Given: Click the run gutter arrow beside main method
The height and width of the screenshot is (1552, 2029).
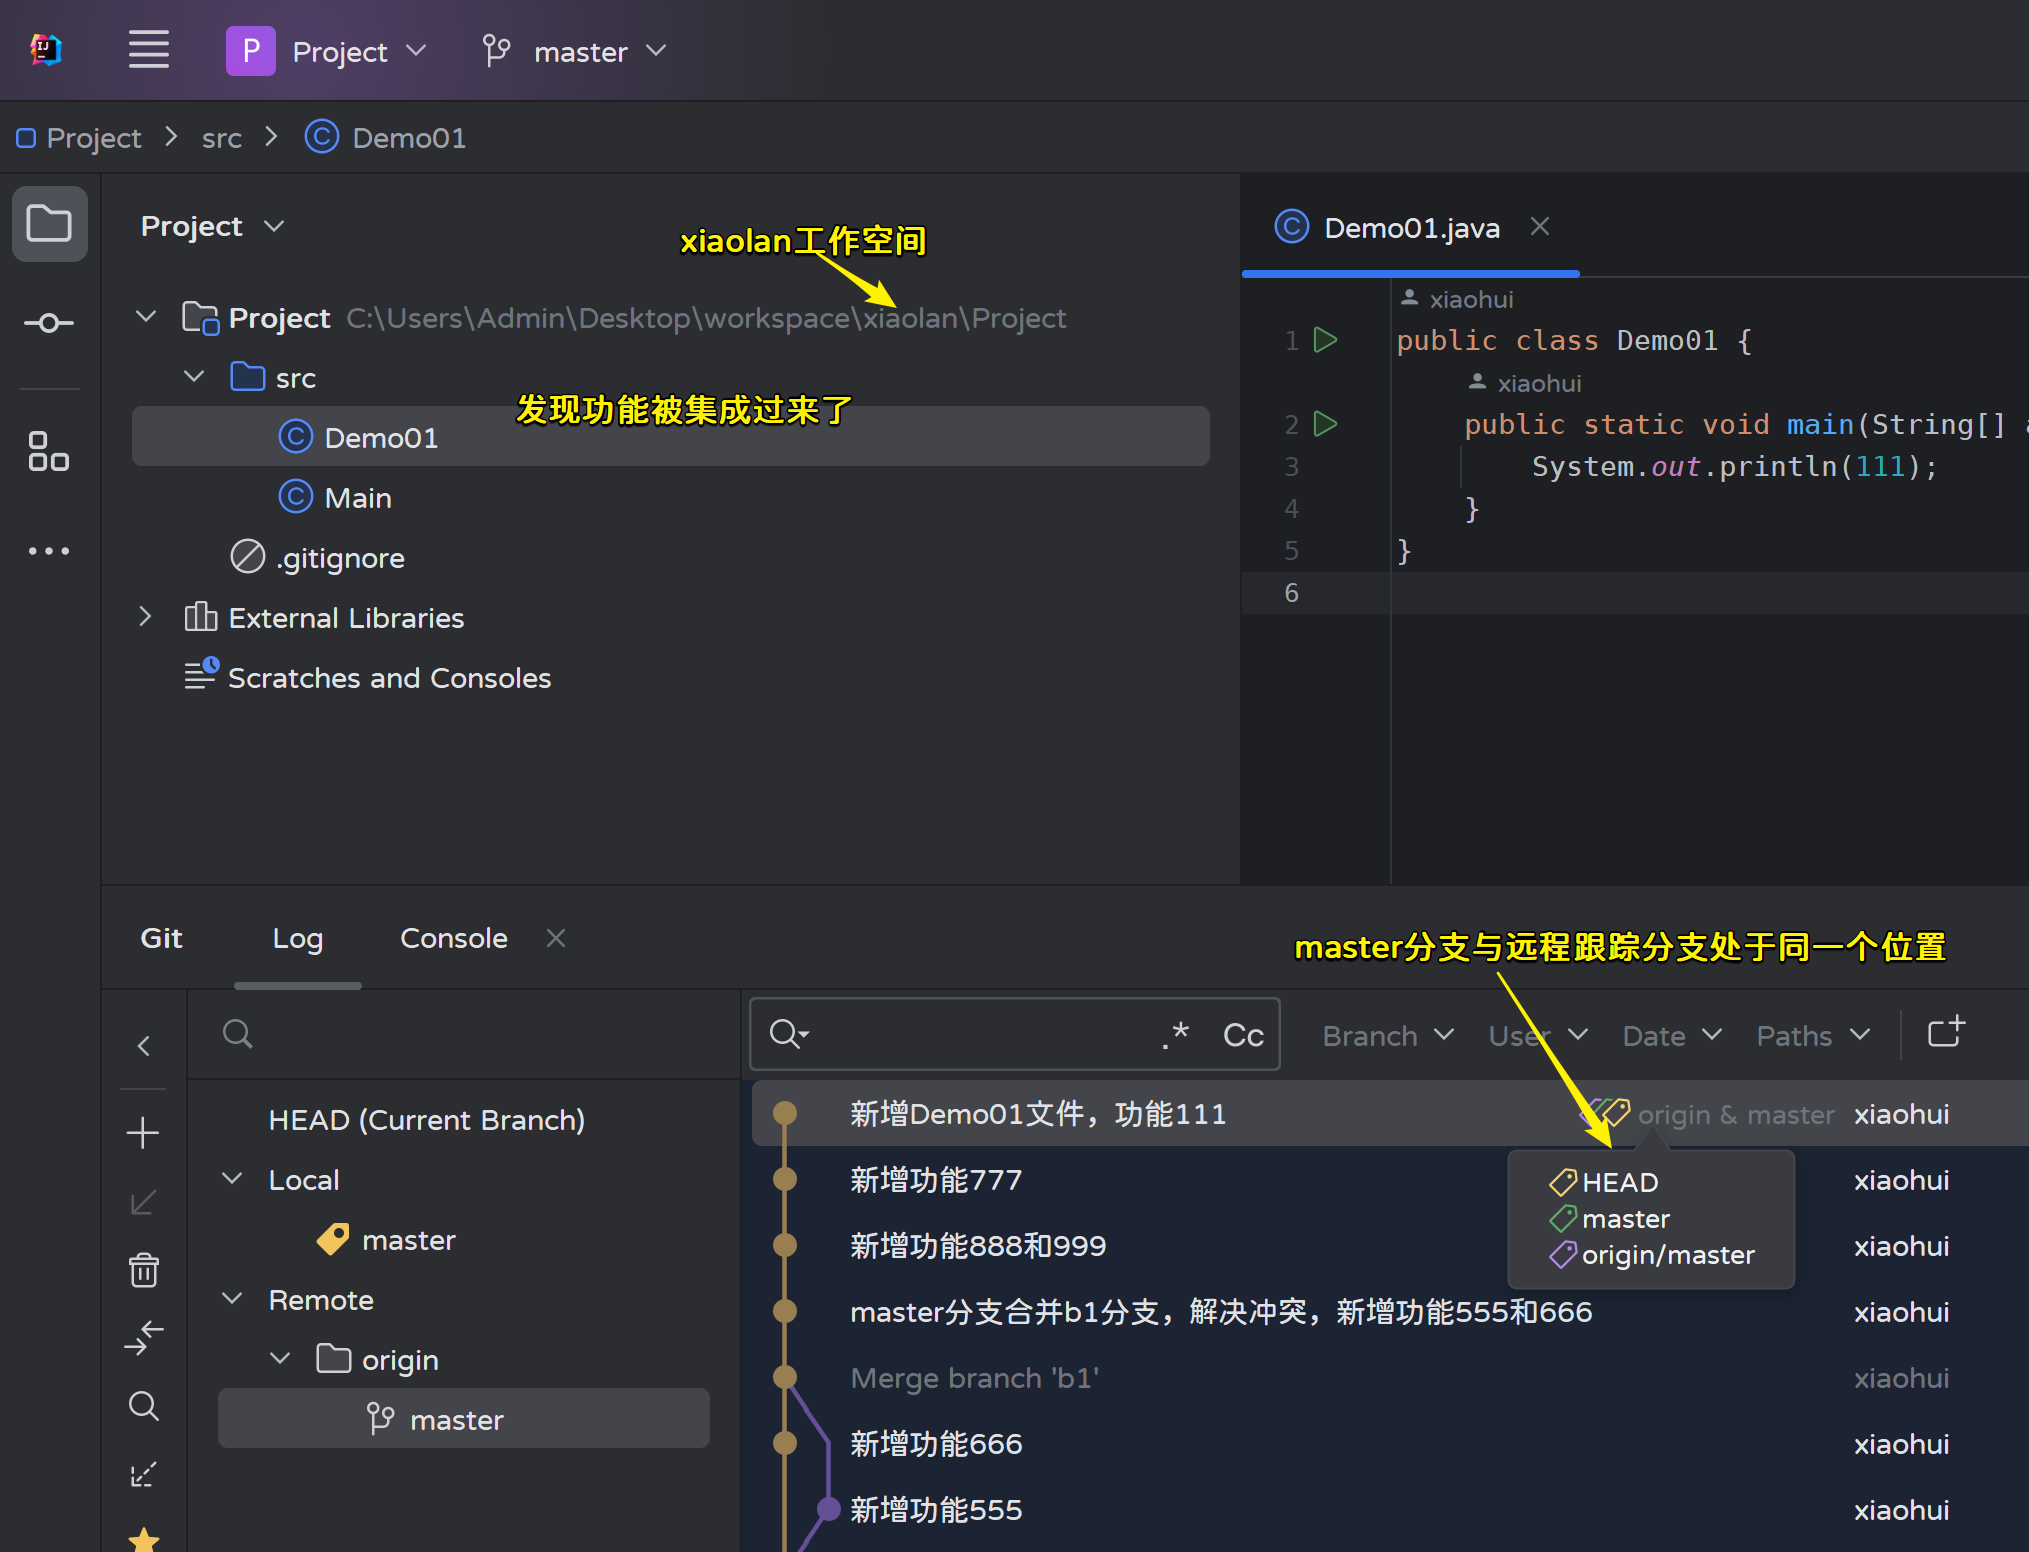Looking at the screenshot, I should coord(1325,424).
